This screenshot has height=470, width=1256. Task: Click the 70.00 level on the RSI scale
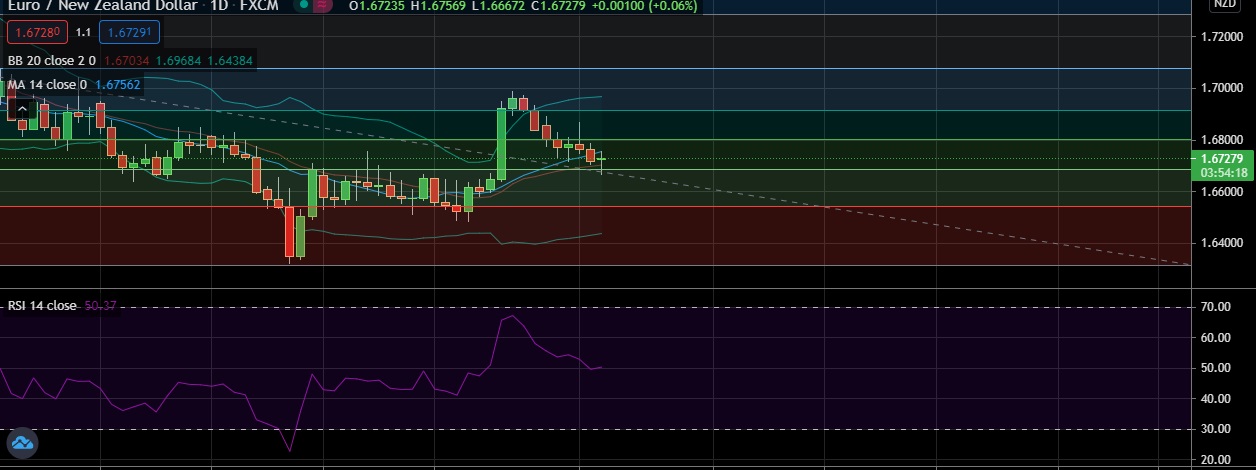click(1215, 307)
